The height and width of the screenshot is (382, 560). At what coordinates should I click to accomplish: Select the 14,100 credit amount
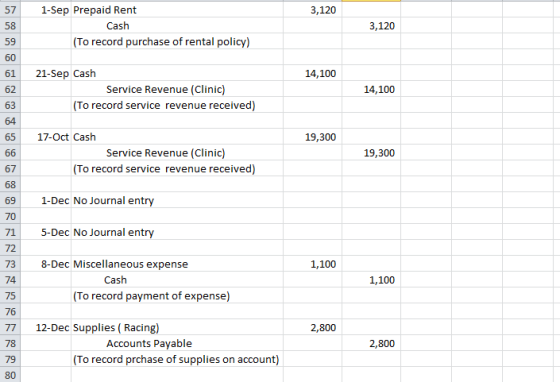coord(371,89)
